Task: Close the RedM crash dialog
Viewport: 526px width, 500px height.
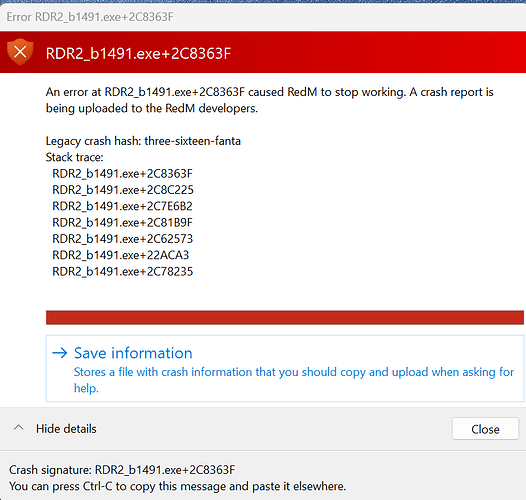Action: tap(485, 429)
